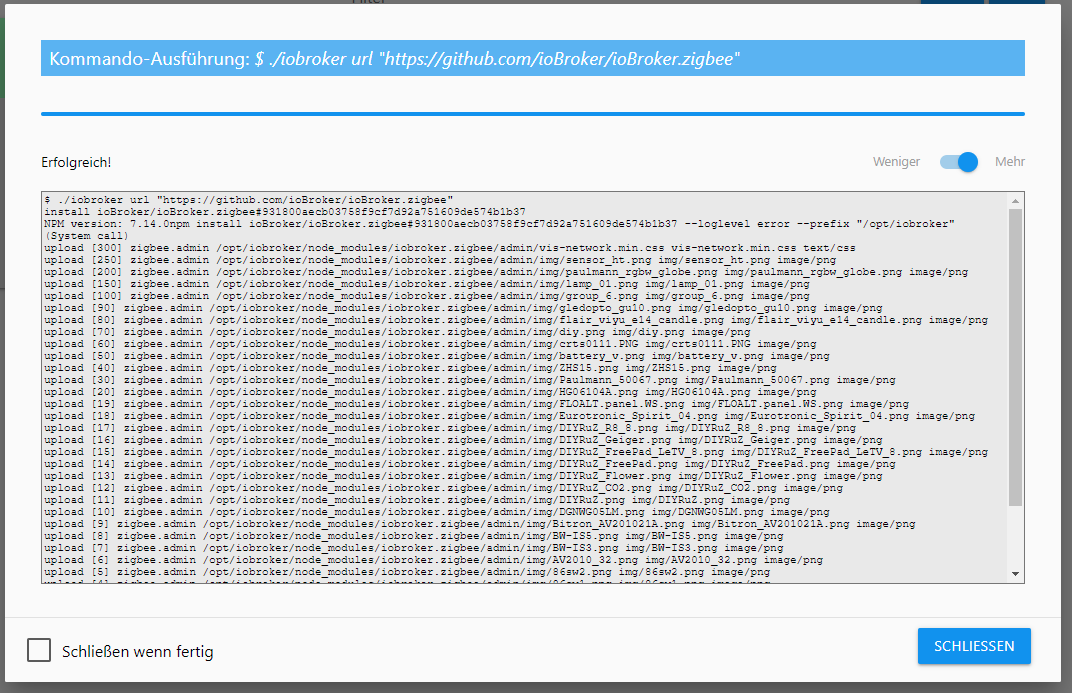
Task: Click the upload [250] sensor_ht.png line
Action: pos(440,260)
